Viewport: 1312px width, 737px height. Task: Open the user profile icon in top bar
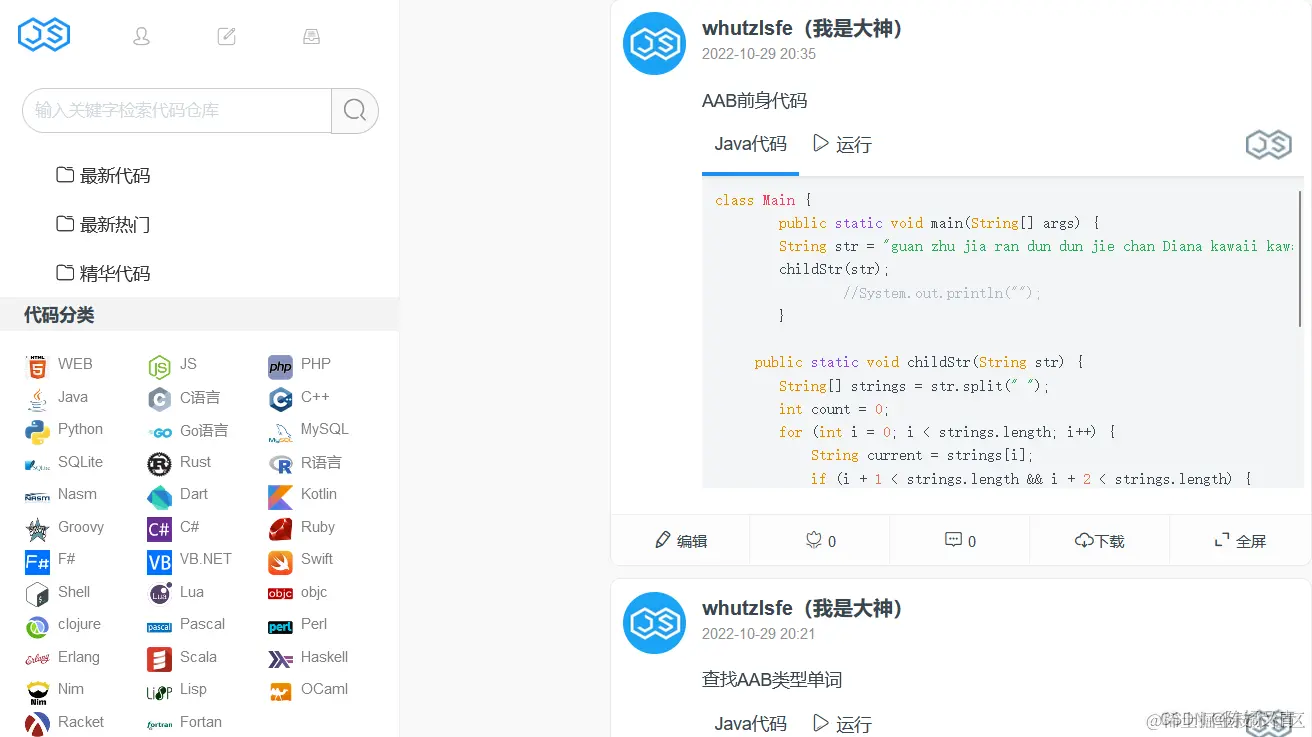141,34
